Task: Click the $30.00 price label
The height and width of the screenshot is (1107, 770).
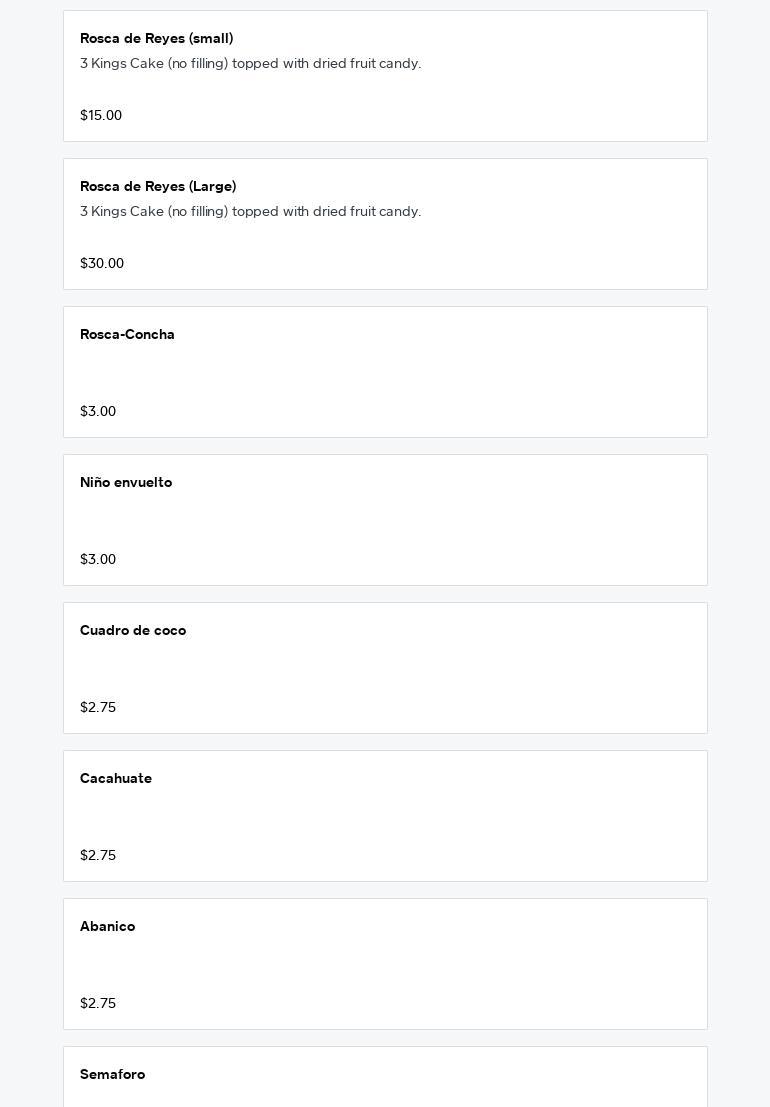Action: (102, 264)
